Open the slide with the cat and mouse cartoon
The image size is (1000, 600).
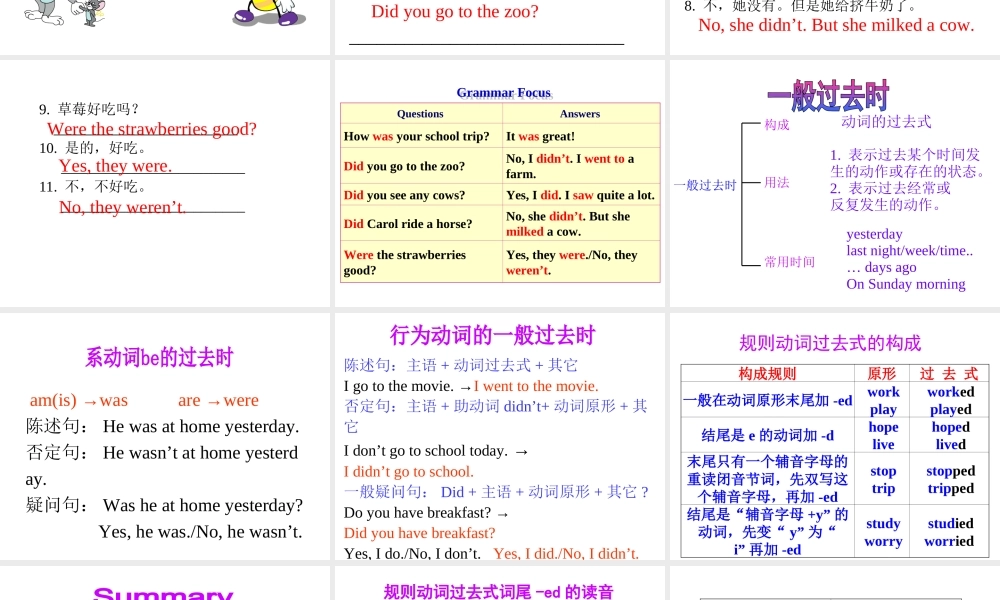click(165, 27)
